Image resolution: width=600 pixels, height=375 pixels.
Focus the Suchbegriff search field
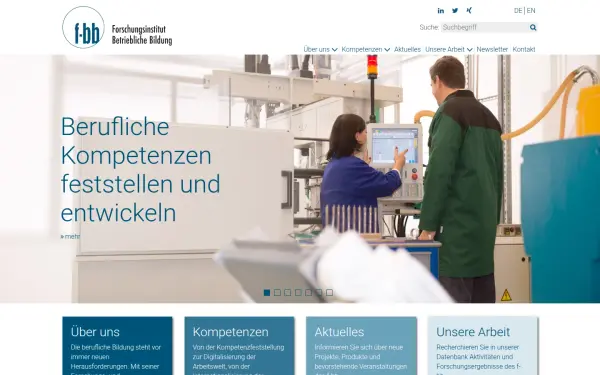(x=485, y=27)
